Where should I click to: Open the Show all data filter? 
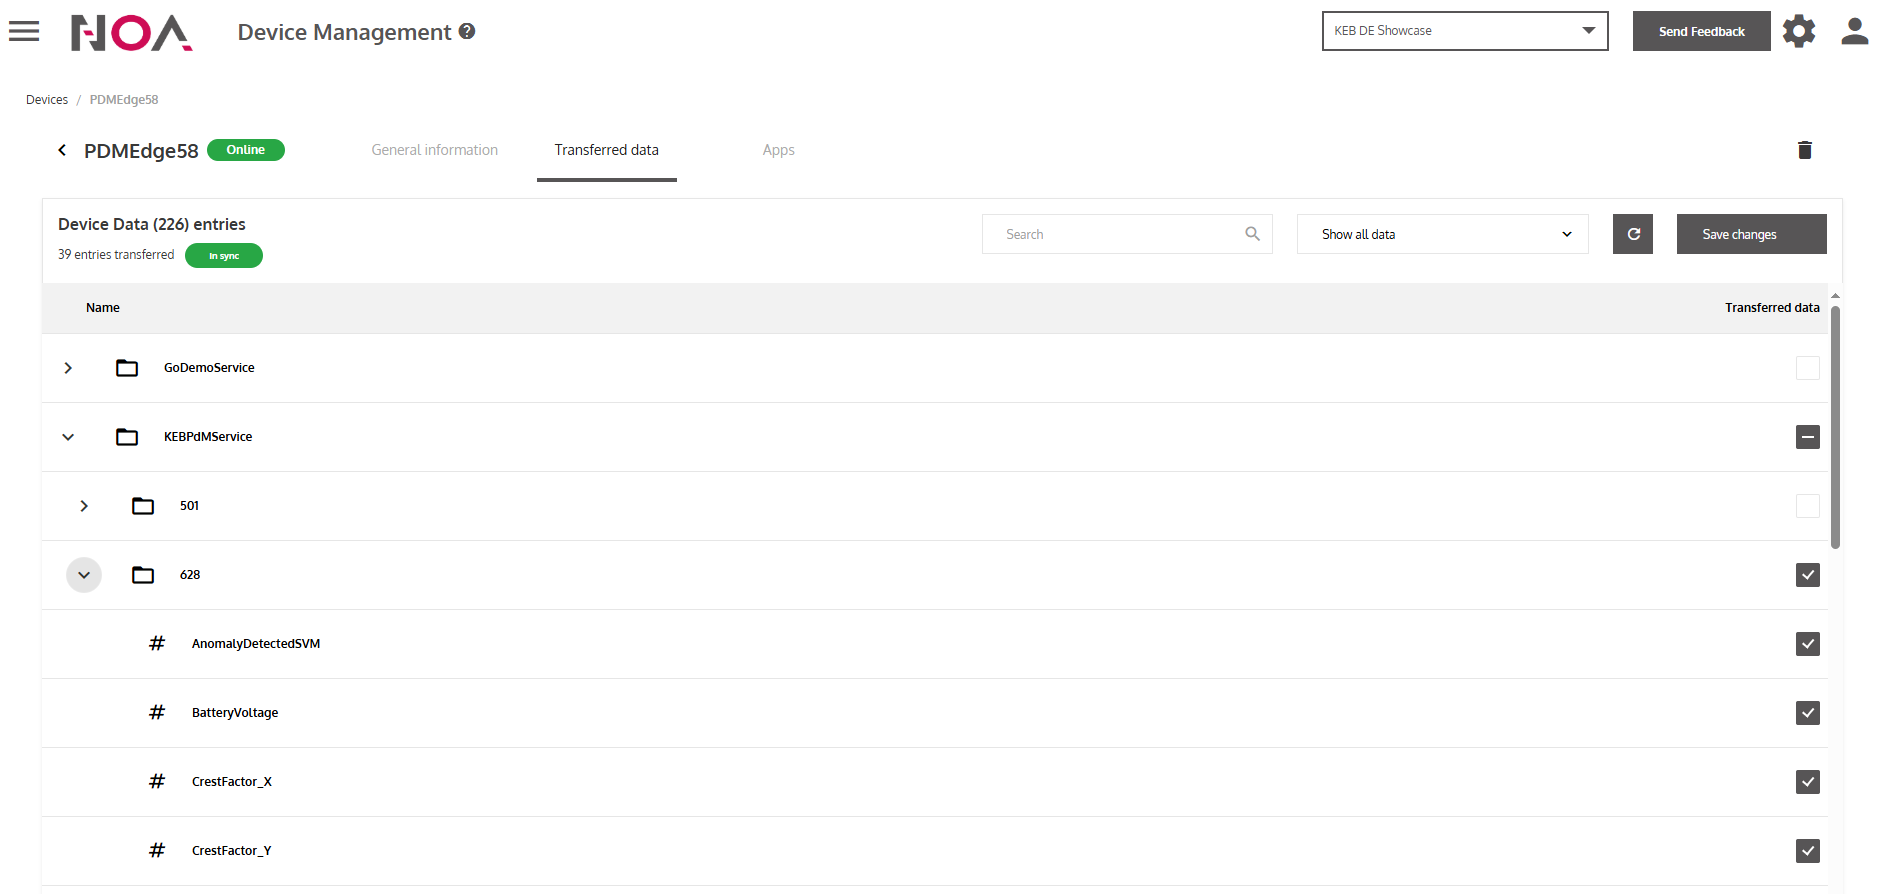pyautogui.click(x=1441, y=234)
